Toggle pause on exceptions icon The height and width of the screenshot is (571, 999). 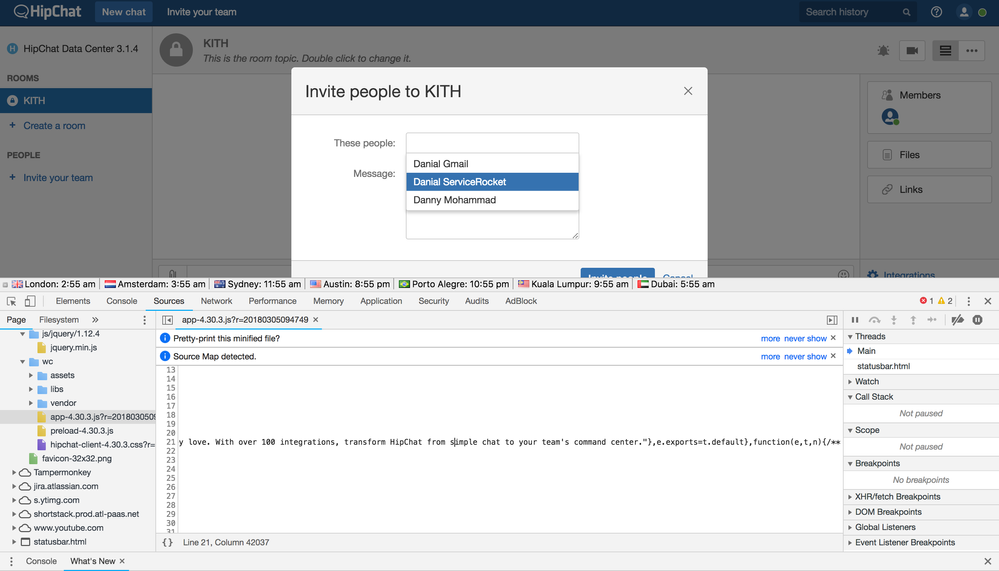point(977,320)
